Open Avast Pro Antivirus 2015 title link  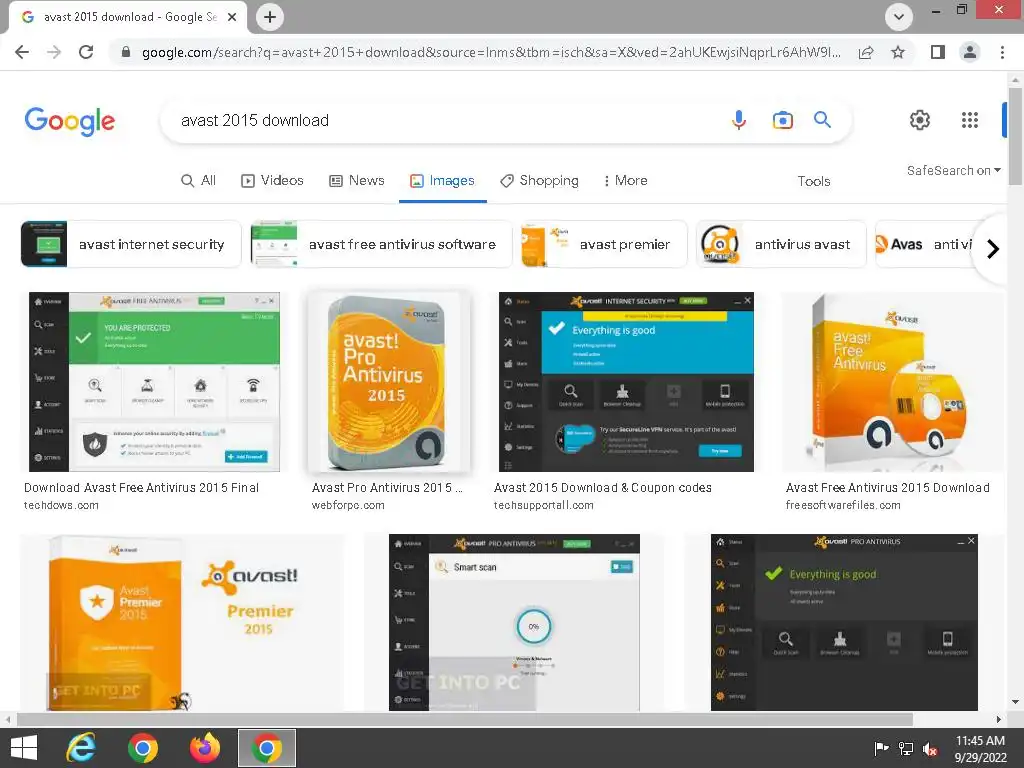[387, 488]
